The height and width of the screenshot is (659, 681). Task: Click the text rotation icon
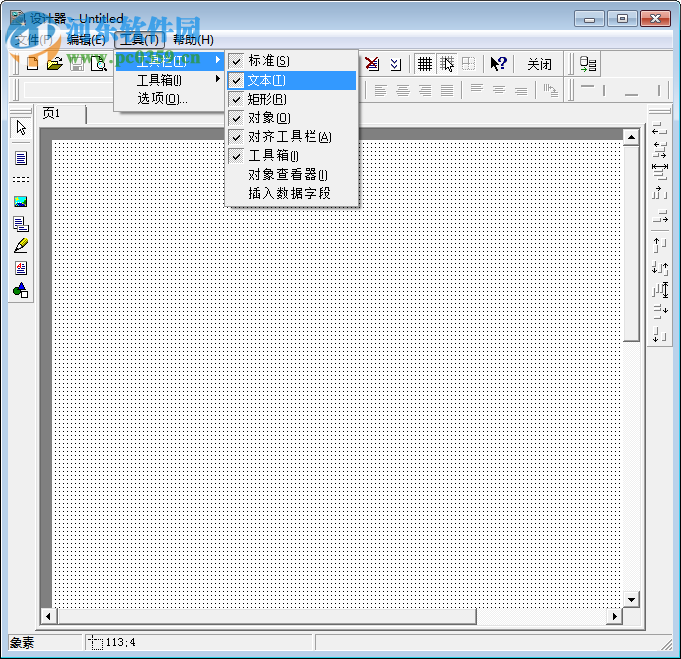[x=551, y=90]
